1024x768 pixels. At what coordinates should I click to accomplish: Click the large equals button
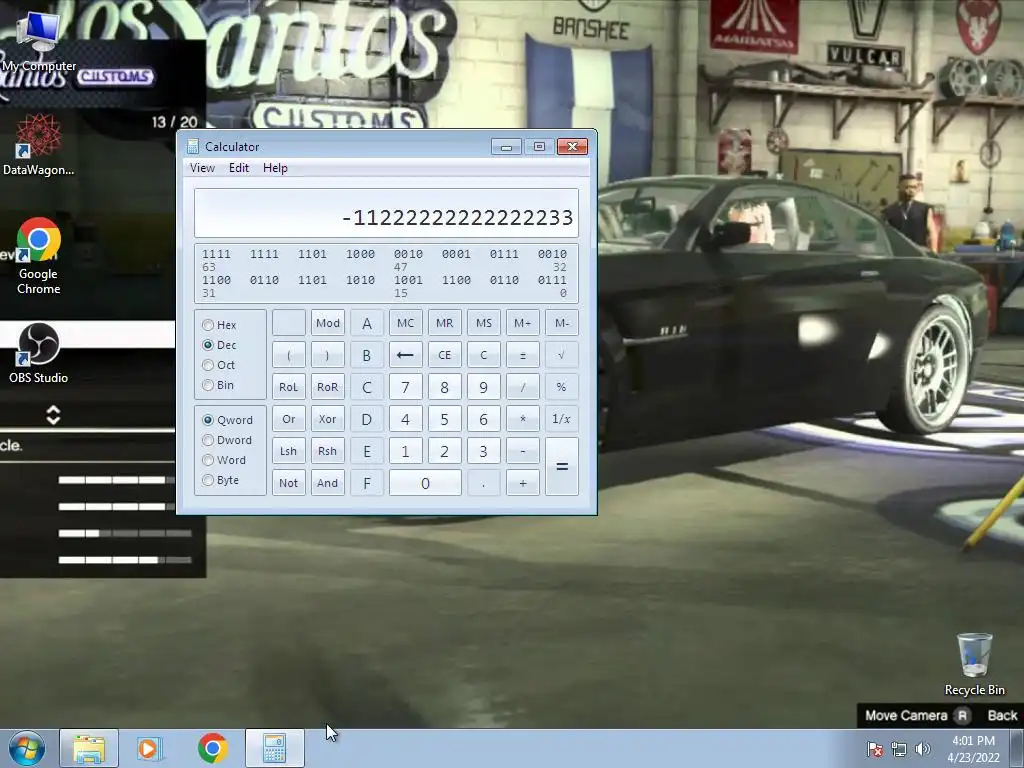tap(562, 466)
